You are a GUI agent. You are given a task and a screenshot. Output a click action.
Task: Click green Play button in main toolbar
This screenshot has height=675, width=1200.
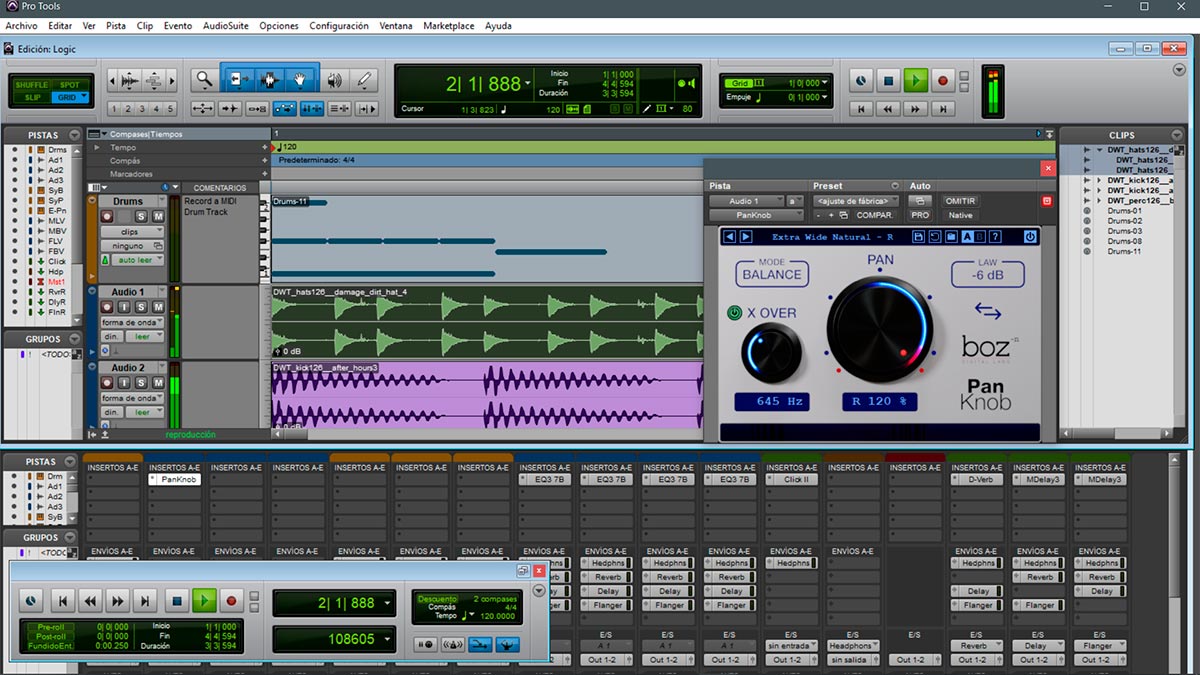(x=915, y=80)
